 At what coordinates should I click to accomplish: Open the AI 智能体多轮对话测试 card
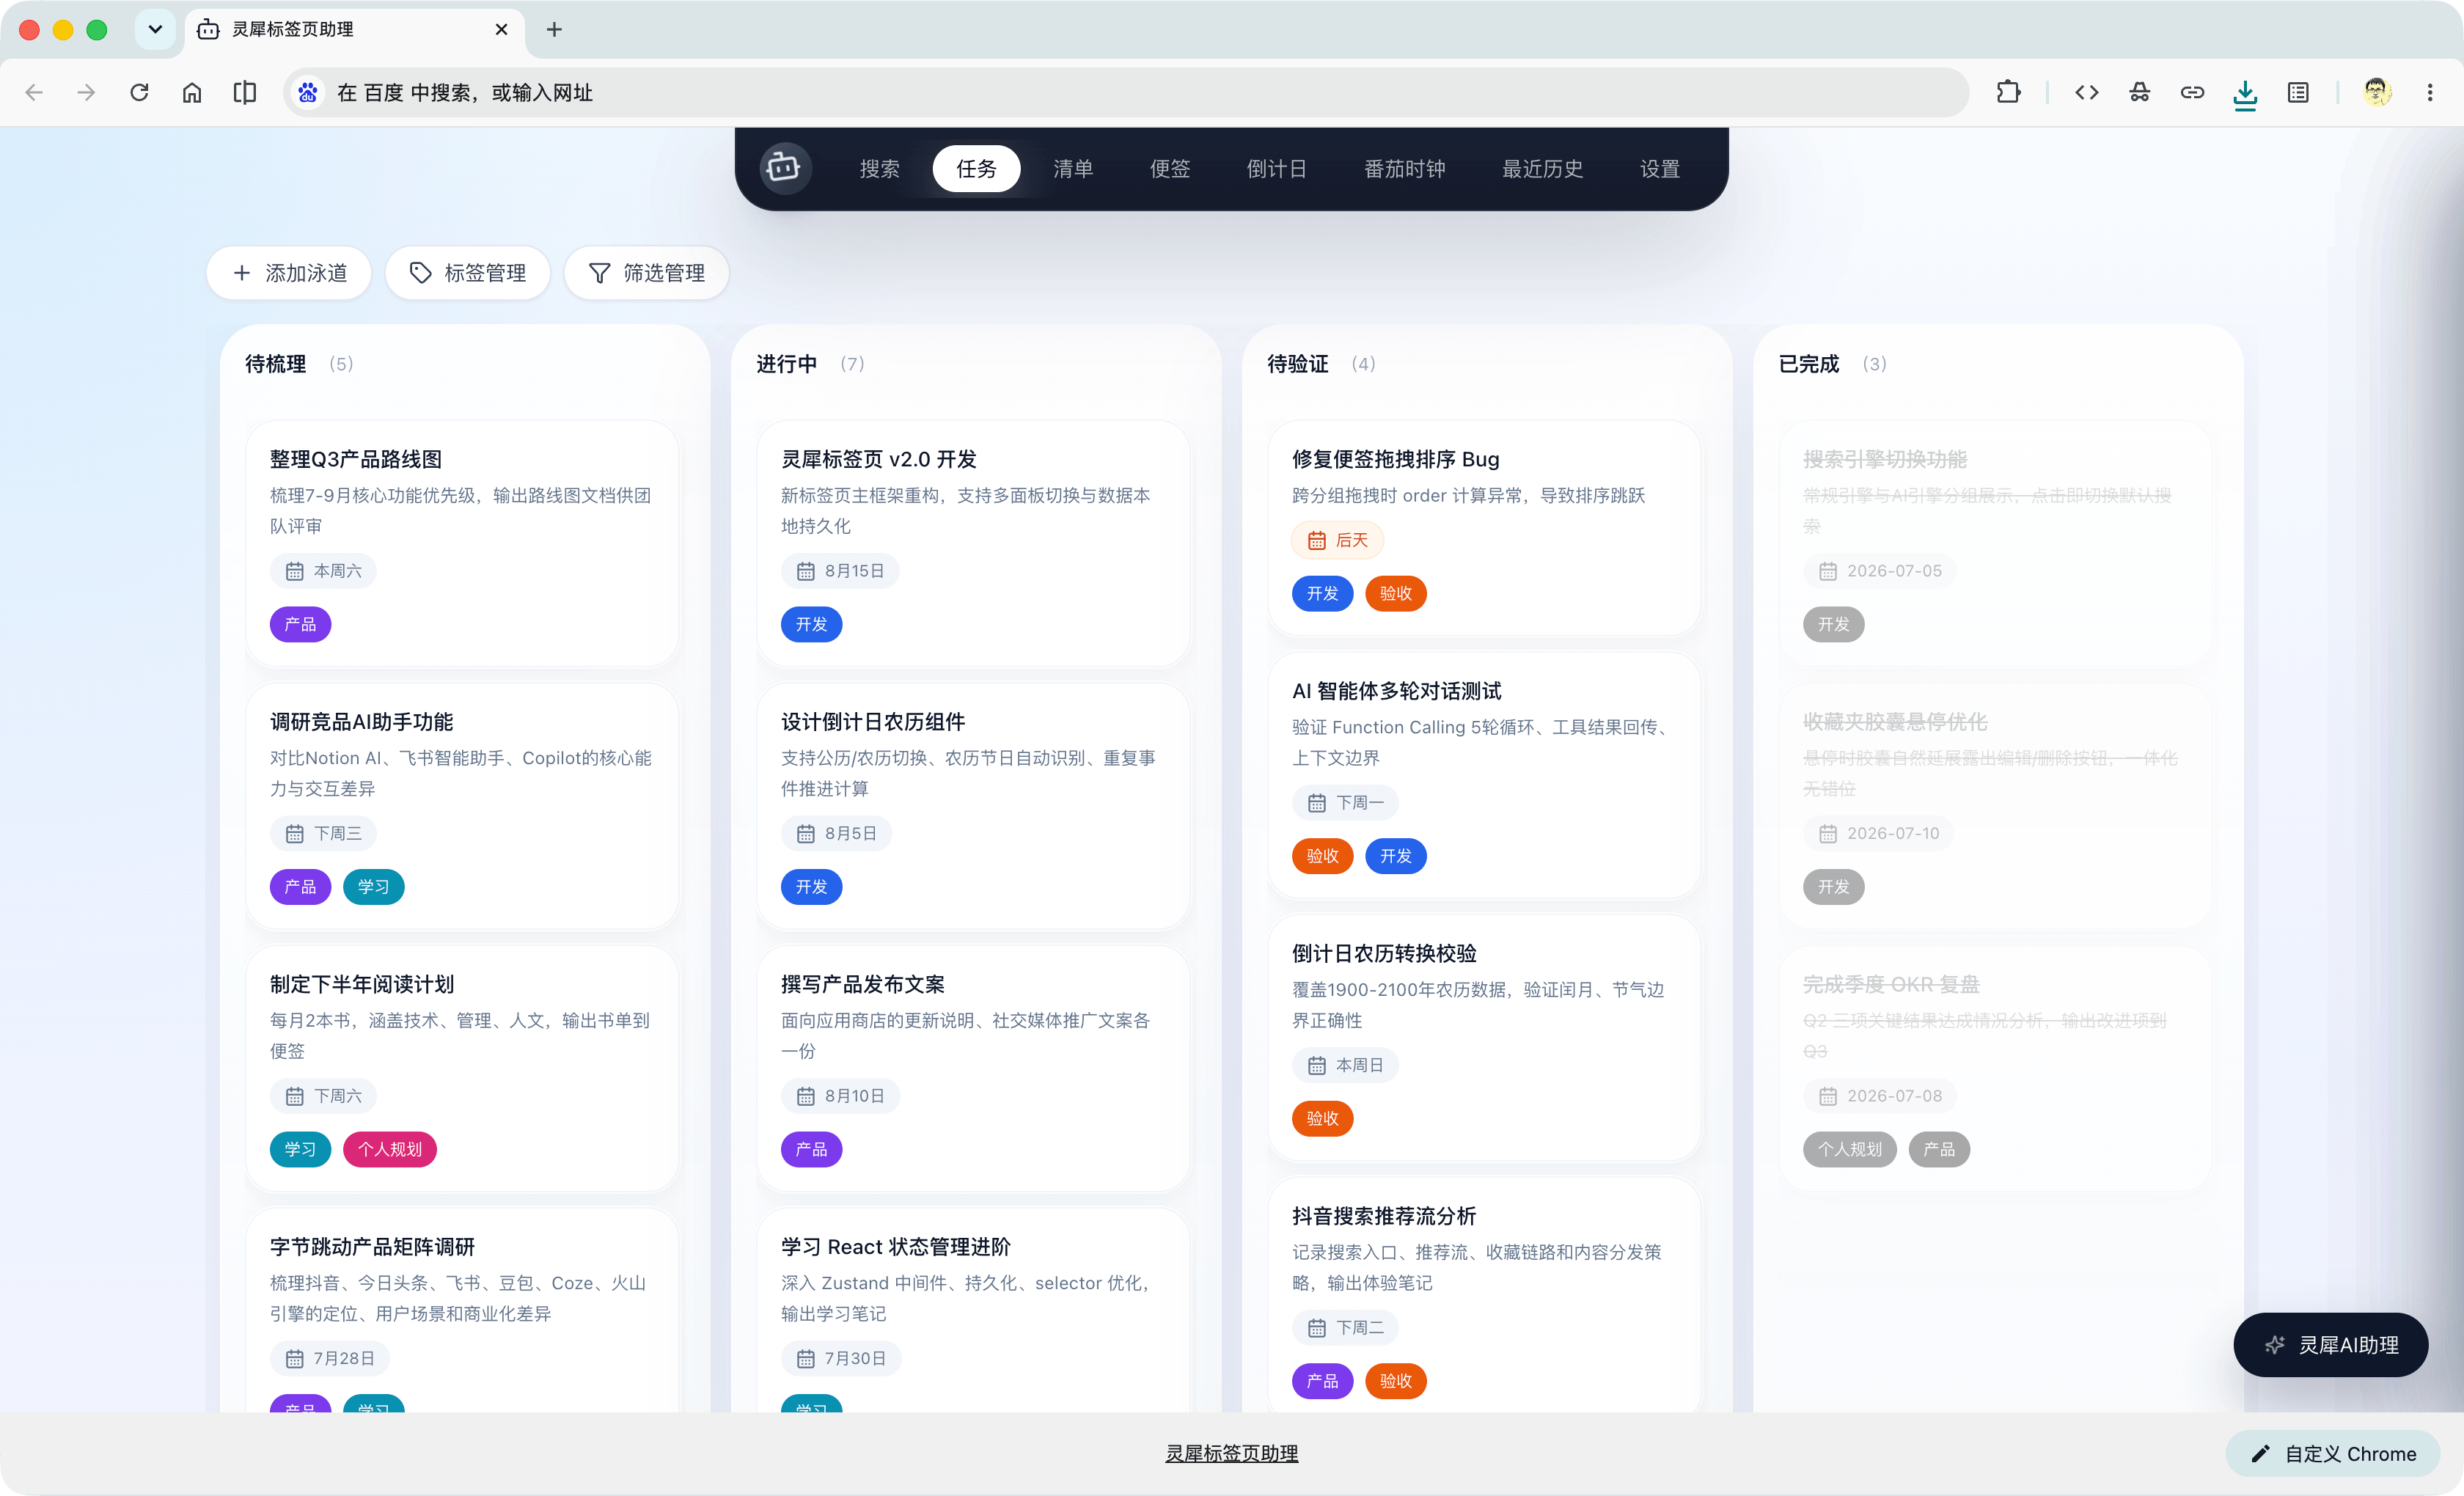(x=1484, y=775)
